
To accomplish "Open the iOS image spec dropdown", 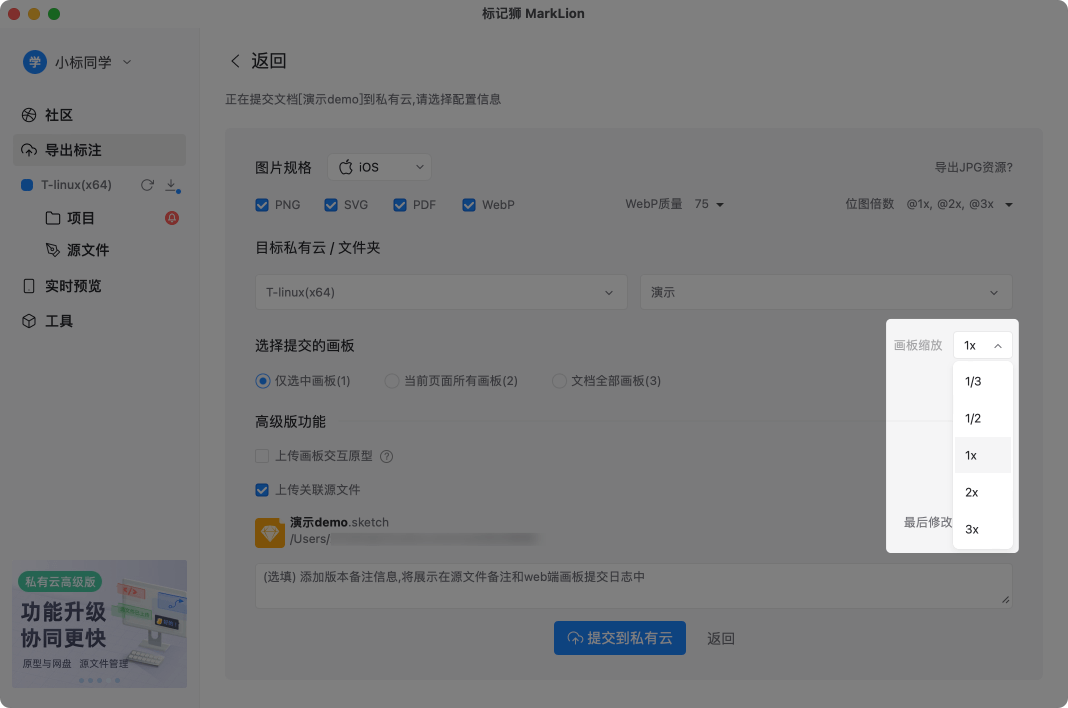I will 379,167.
